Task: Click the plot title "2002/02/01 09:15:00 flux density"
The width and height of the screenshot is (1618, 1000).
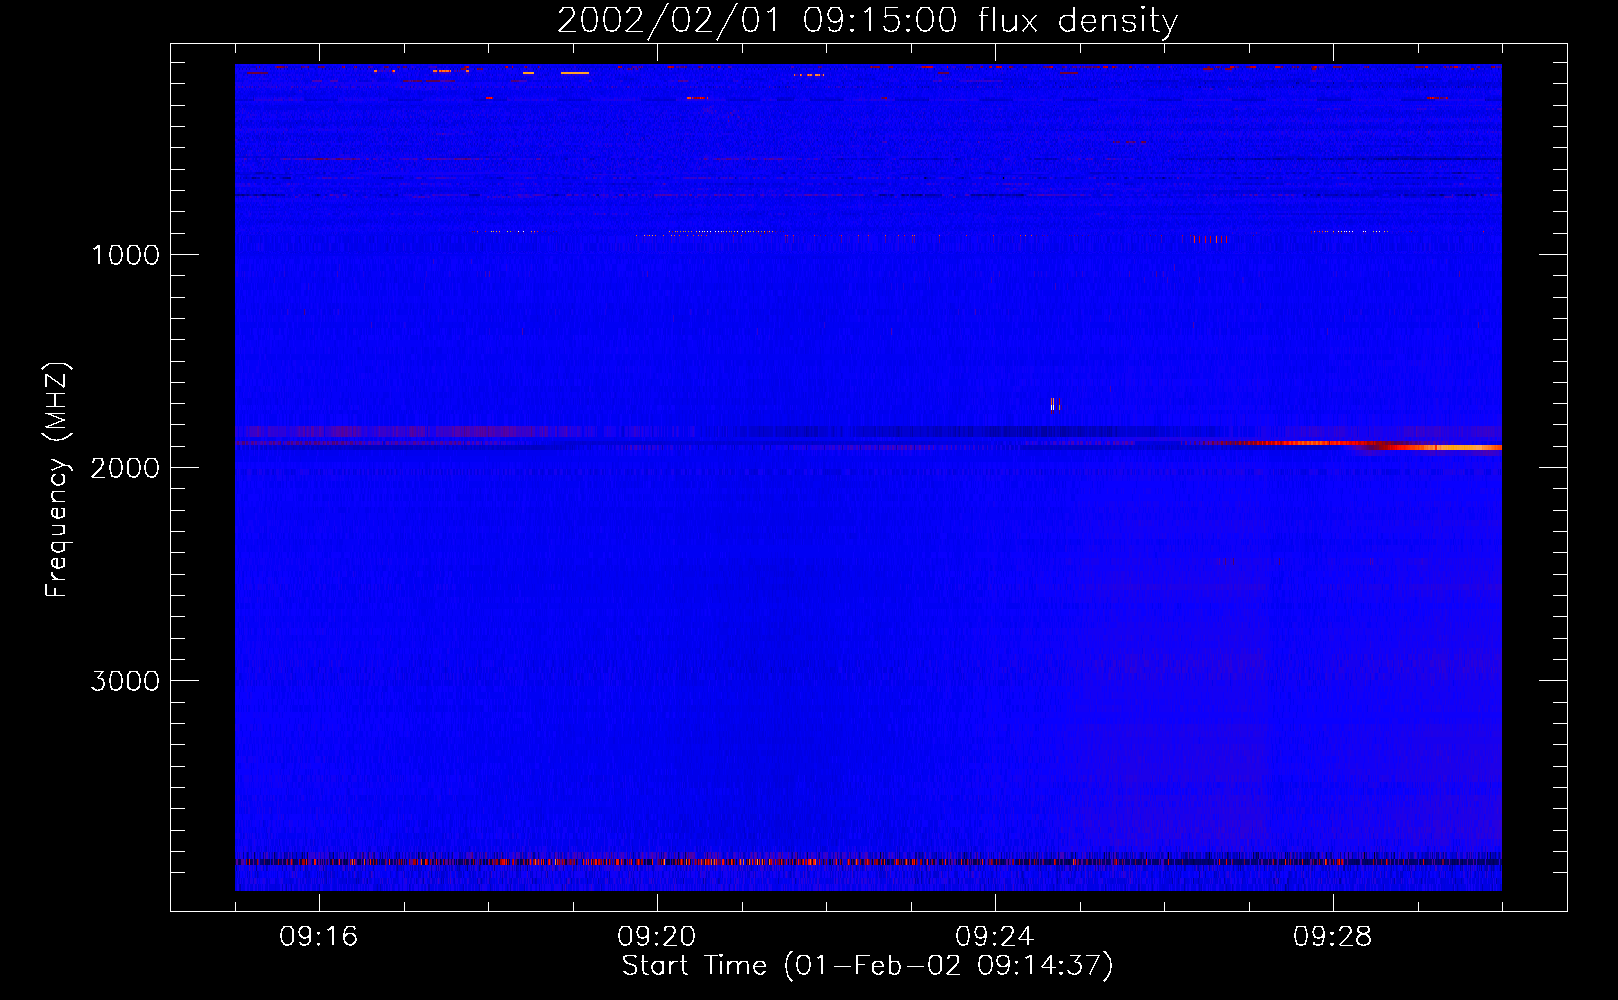Action: pos(867,20)
